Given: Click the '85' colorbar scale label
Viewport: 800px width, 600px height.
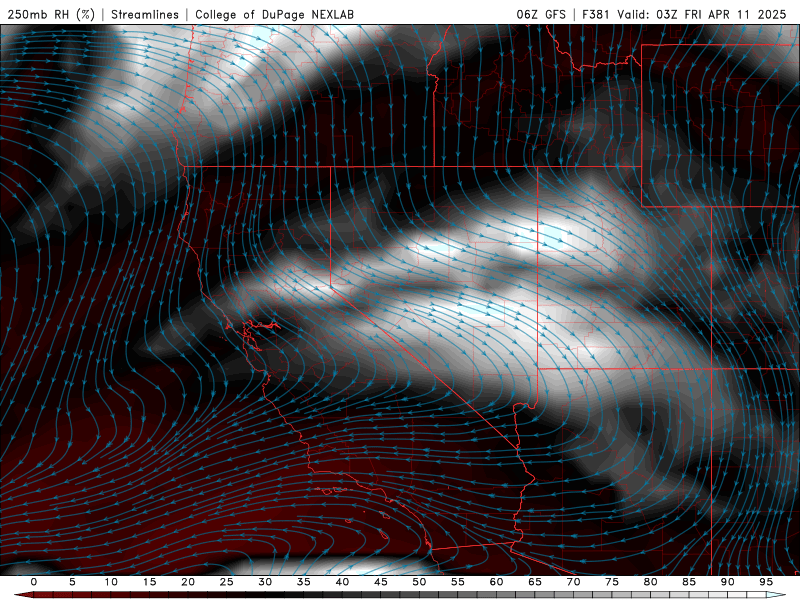Looking at the screenshot, I should 689,582.
